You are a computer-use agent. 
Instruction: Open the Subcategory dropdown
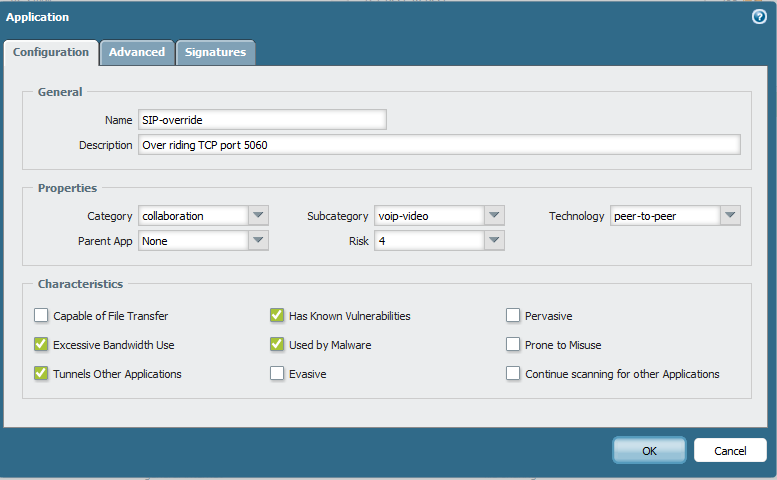point(494,216)
